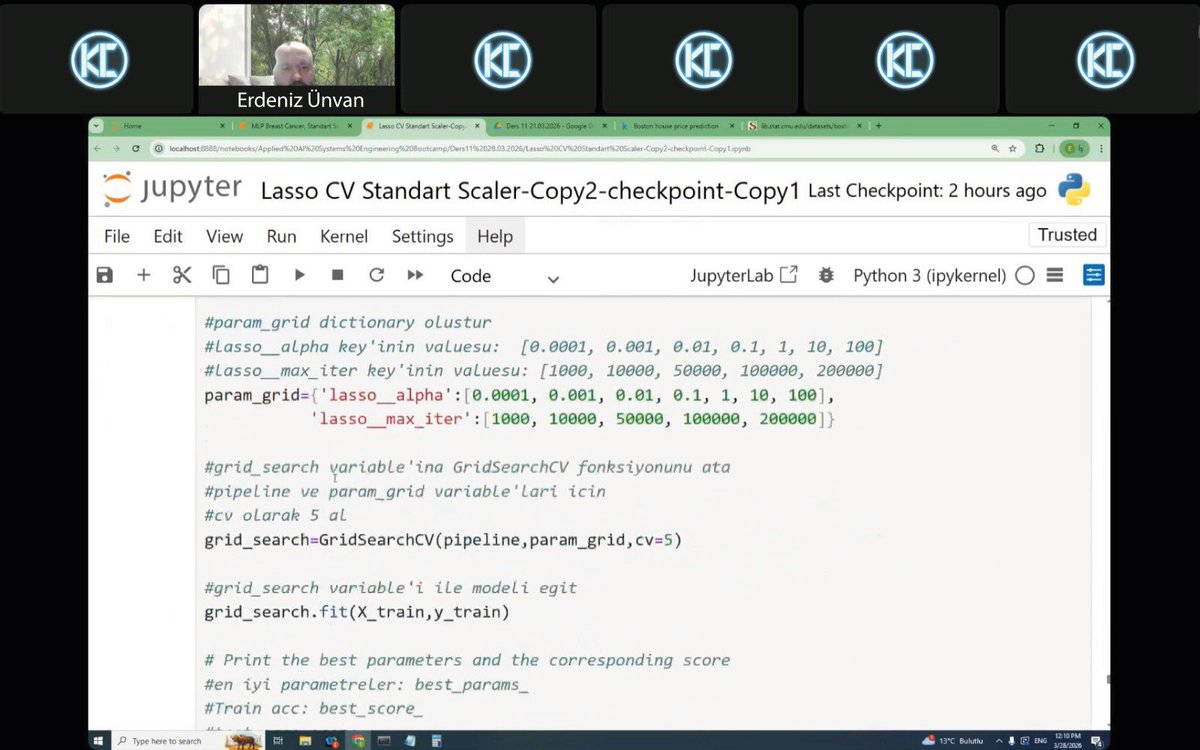Screen dimensions: 1200x750
Task: Open the Task View taskbar icon
Action: (278, 741)
